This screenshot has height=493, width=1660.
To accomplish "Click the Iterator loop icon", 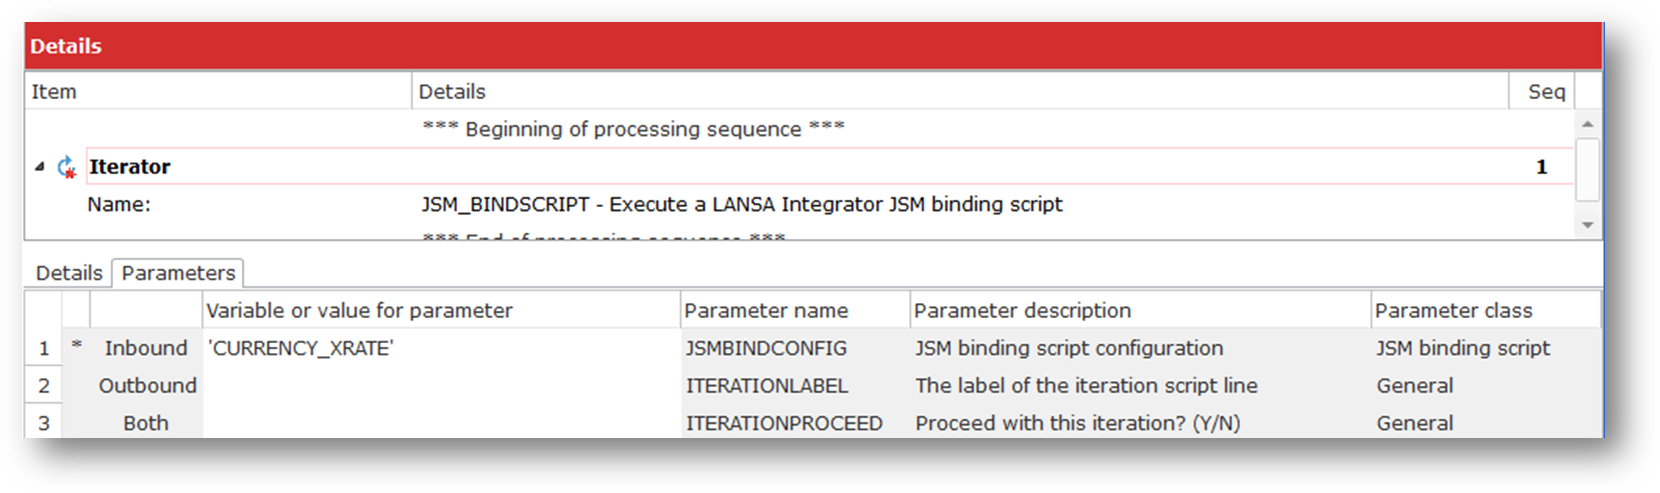I will (x=67, y=167).
